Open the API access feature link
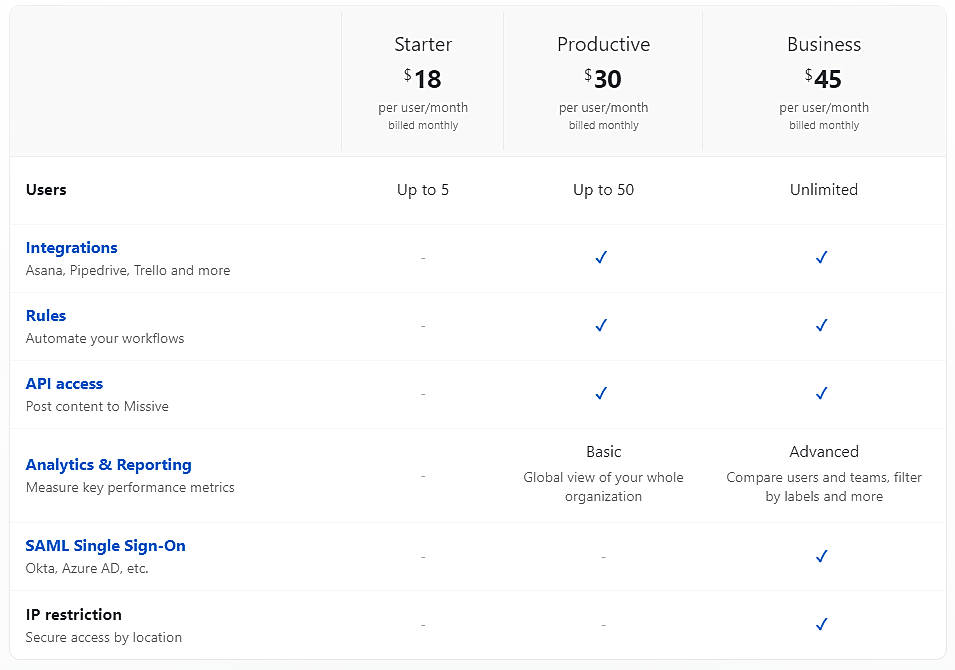955x670 pixels. point(64,383)
